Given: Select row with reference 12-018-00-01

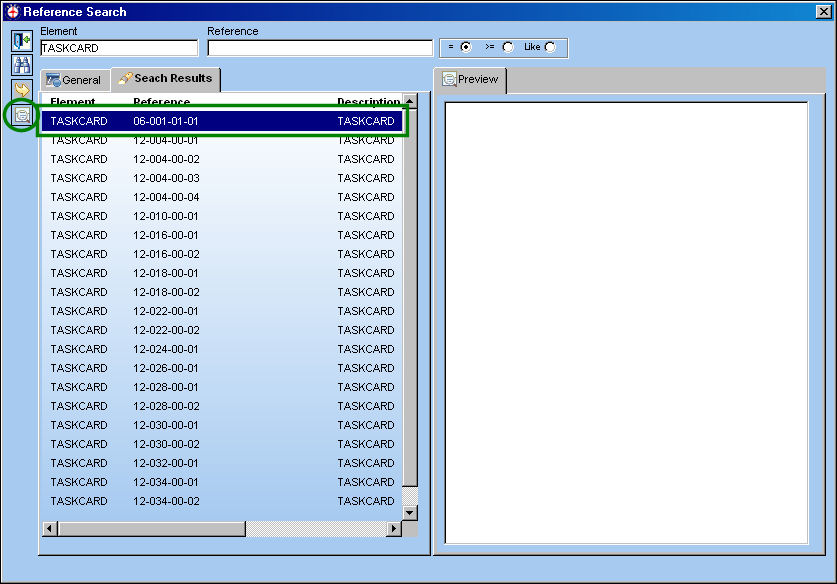Looking at the screenshot, I should [x=222, y=273].
